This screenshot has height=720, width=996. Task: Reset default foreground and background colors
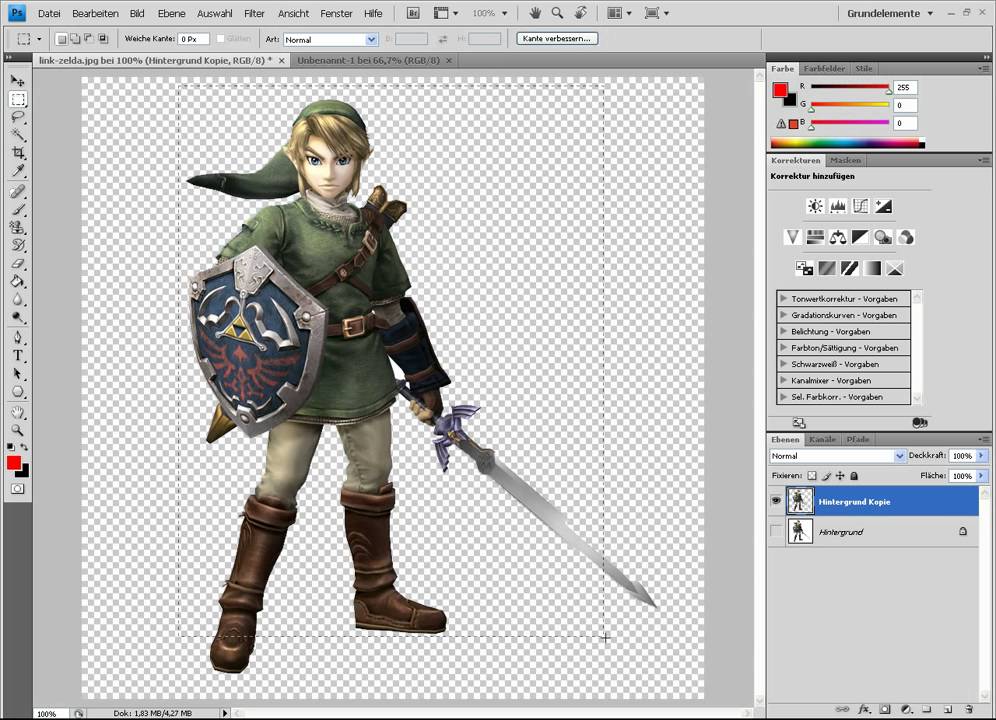(x=11, y=447)
